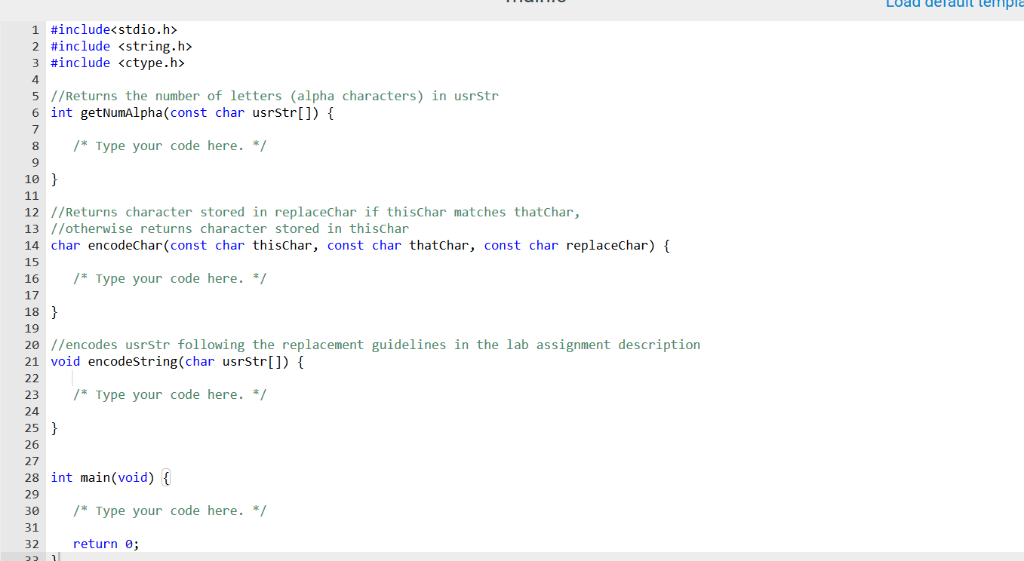
Task: Click the '#include<stdio.h>' line of code
Action: coord(114,30)
